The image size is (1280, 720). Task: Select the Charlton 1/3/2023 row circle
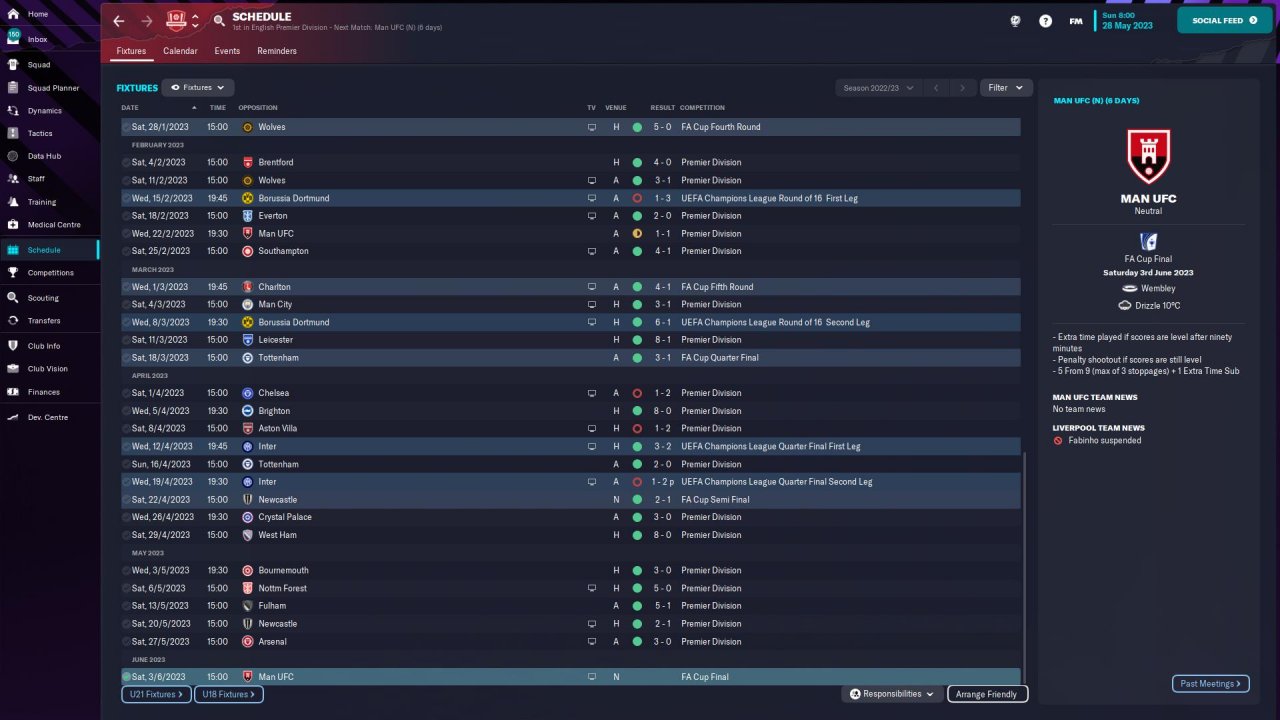click(127, 287)
